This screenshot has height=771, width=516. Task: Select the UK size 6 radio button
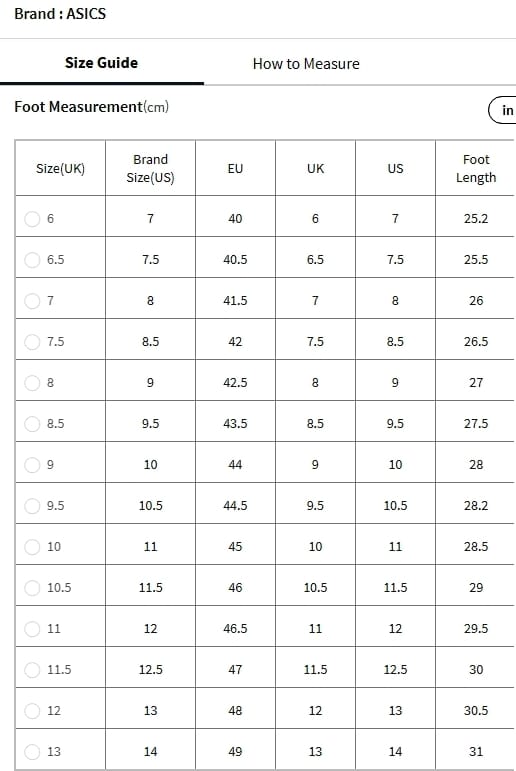[32, 219]
